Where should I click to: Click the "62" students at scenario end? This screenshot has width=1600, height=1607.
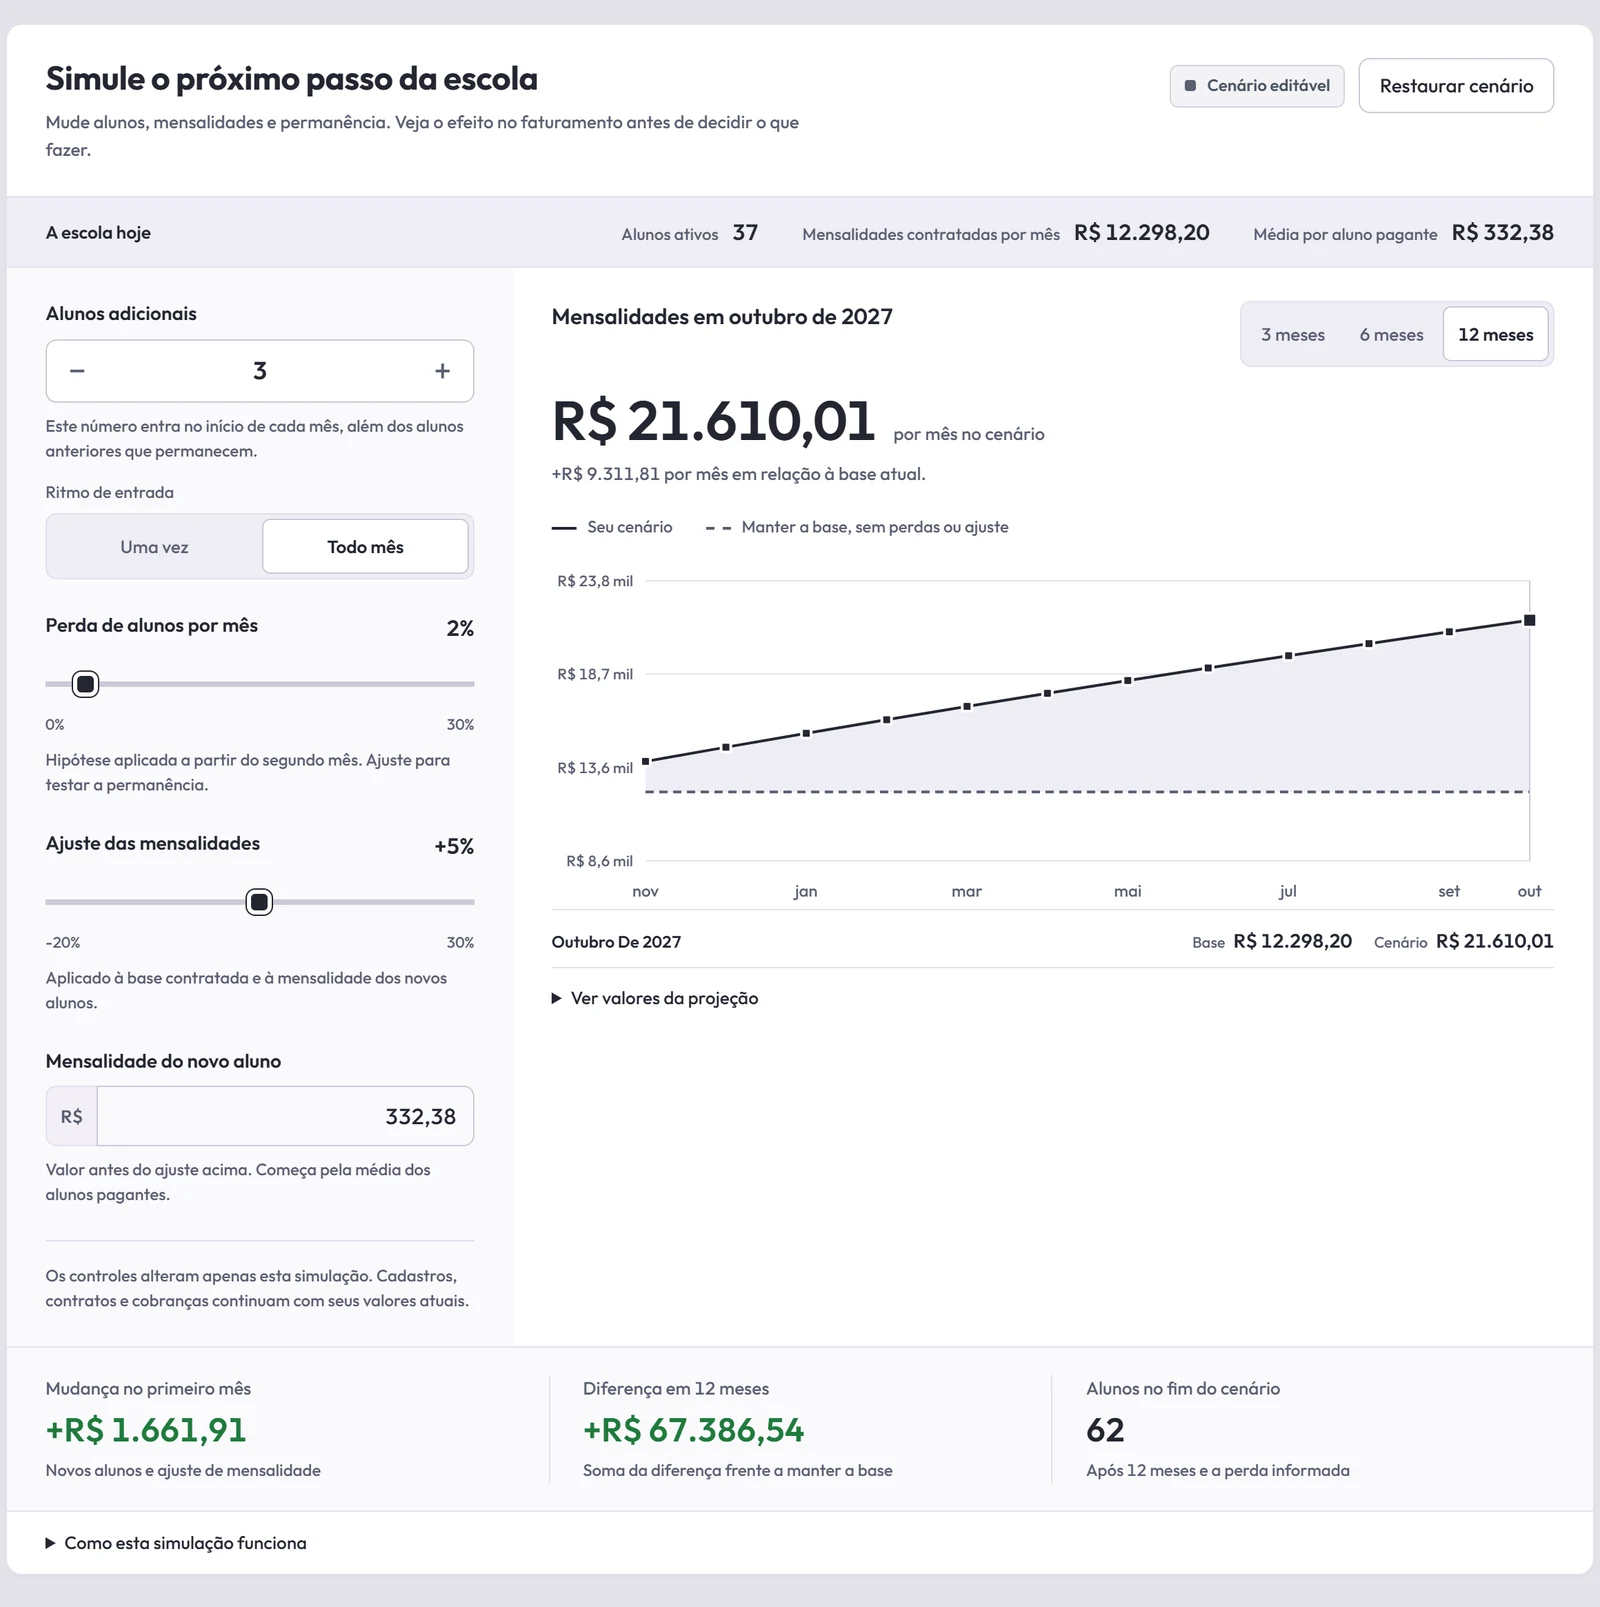click(1105, 1430)
